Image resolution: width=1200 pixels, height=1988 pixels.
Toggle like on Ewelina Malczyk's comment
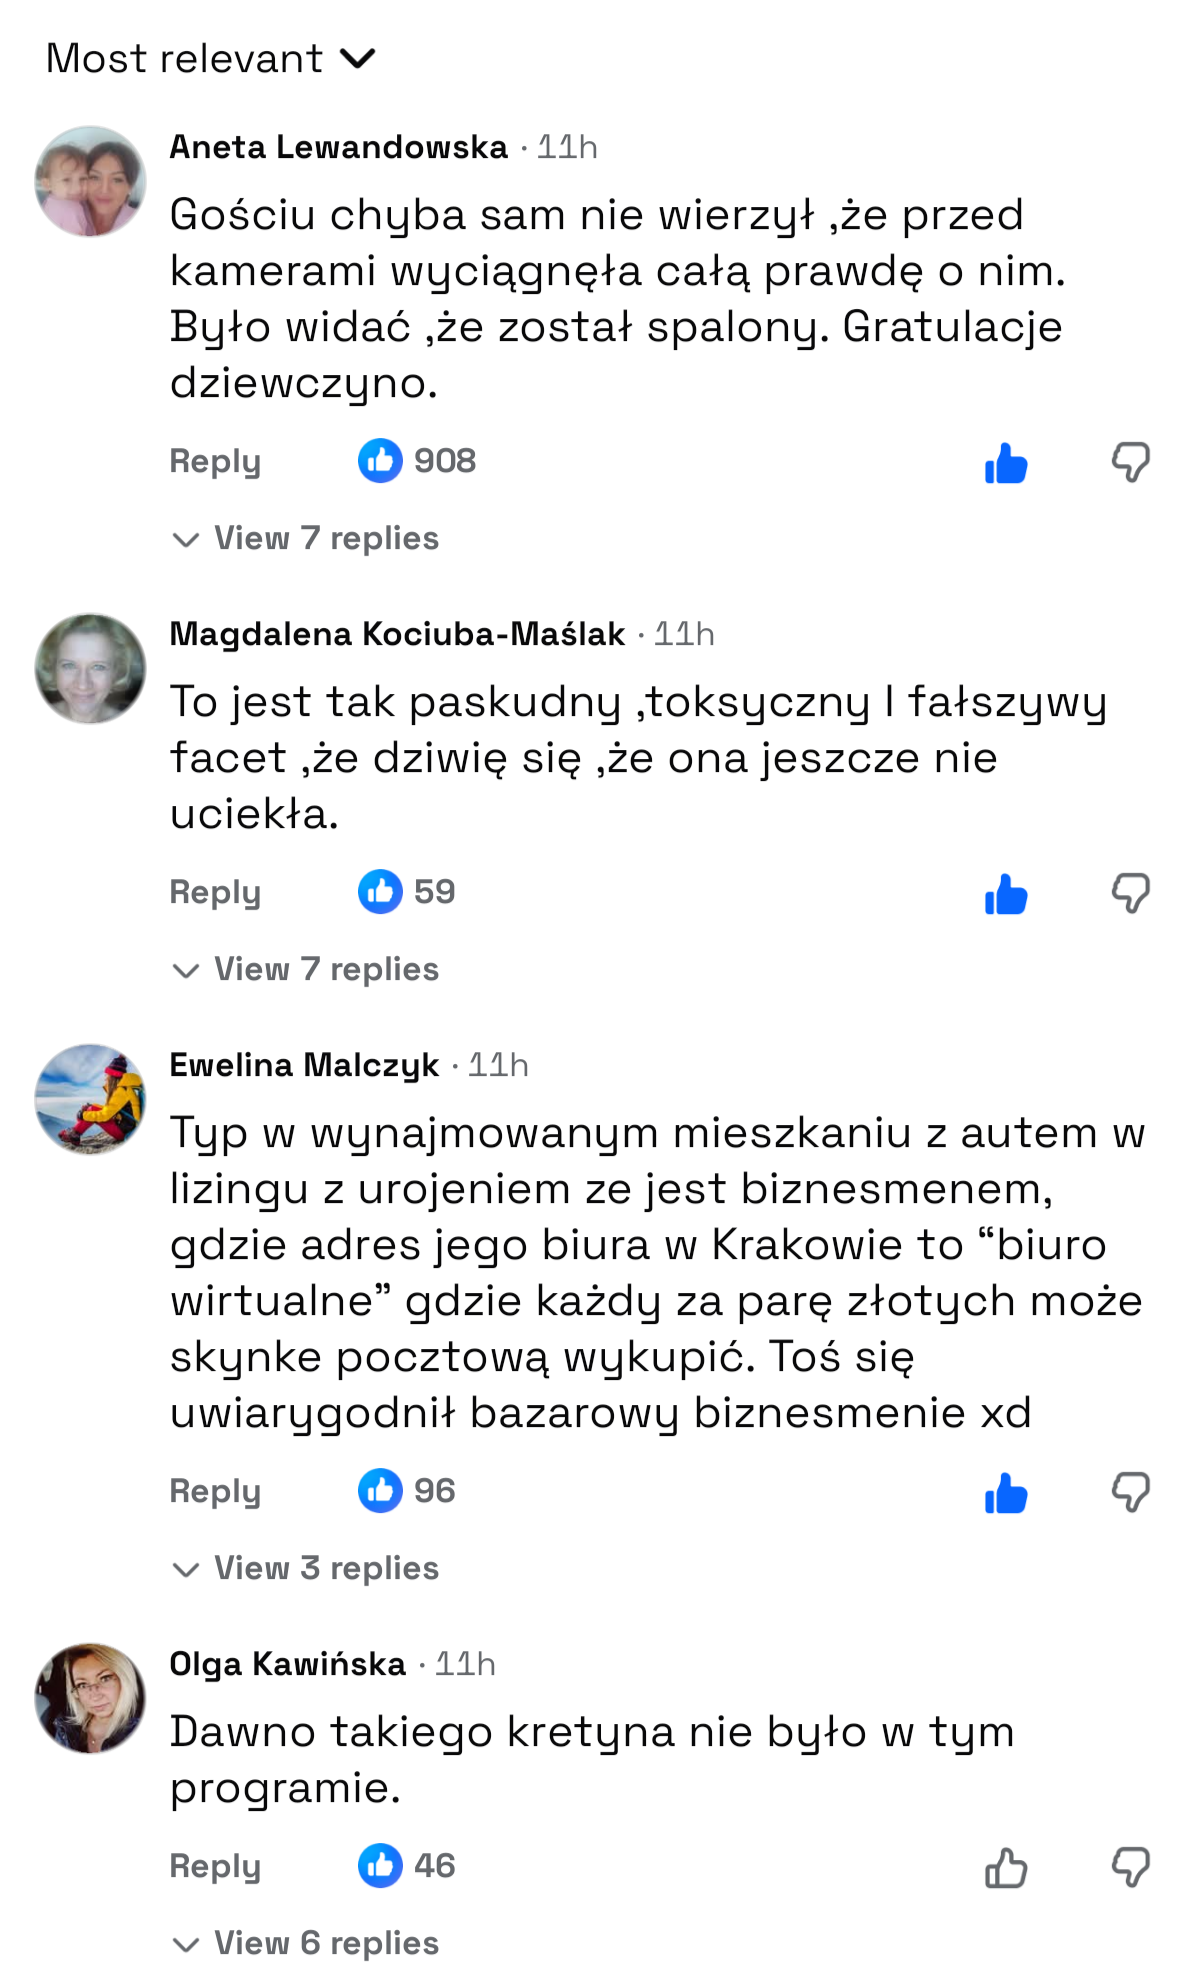(1005, 1493)
